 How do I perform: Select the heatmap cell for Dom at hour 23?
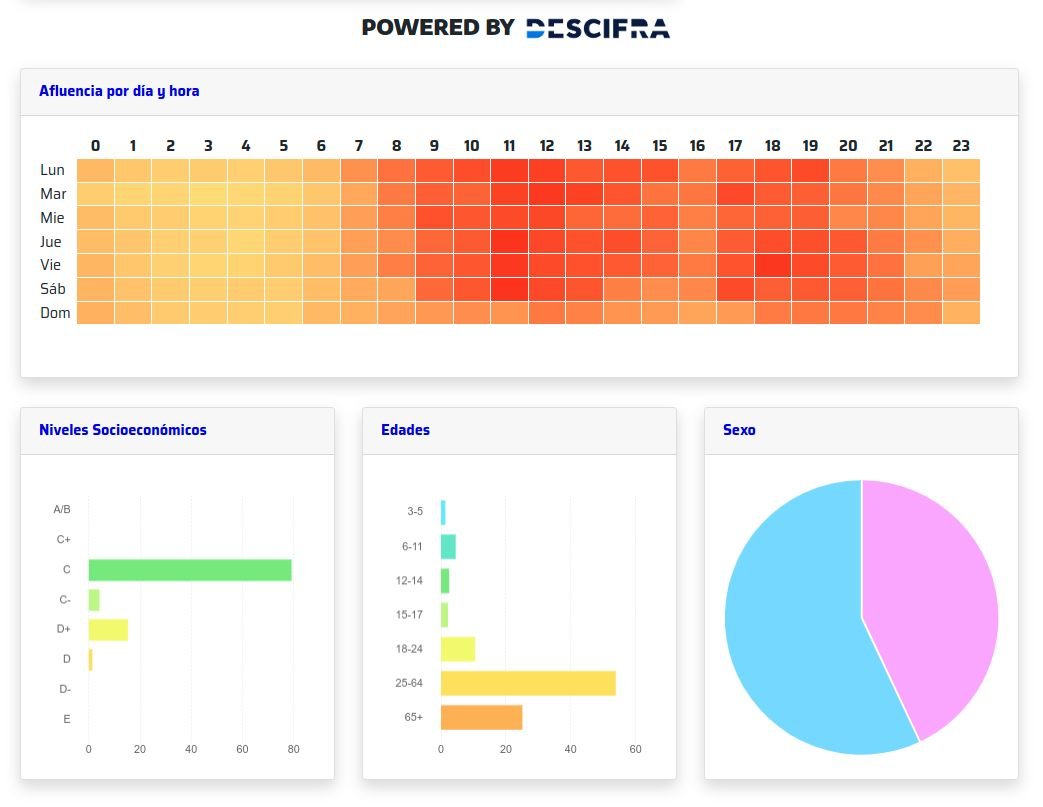(961, 313)
